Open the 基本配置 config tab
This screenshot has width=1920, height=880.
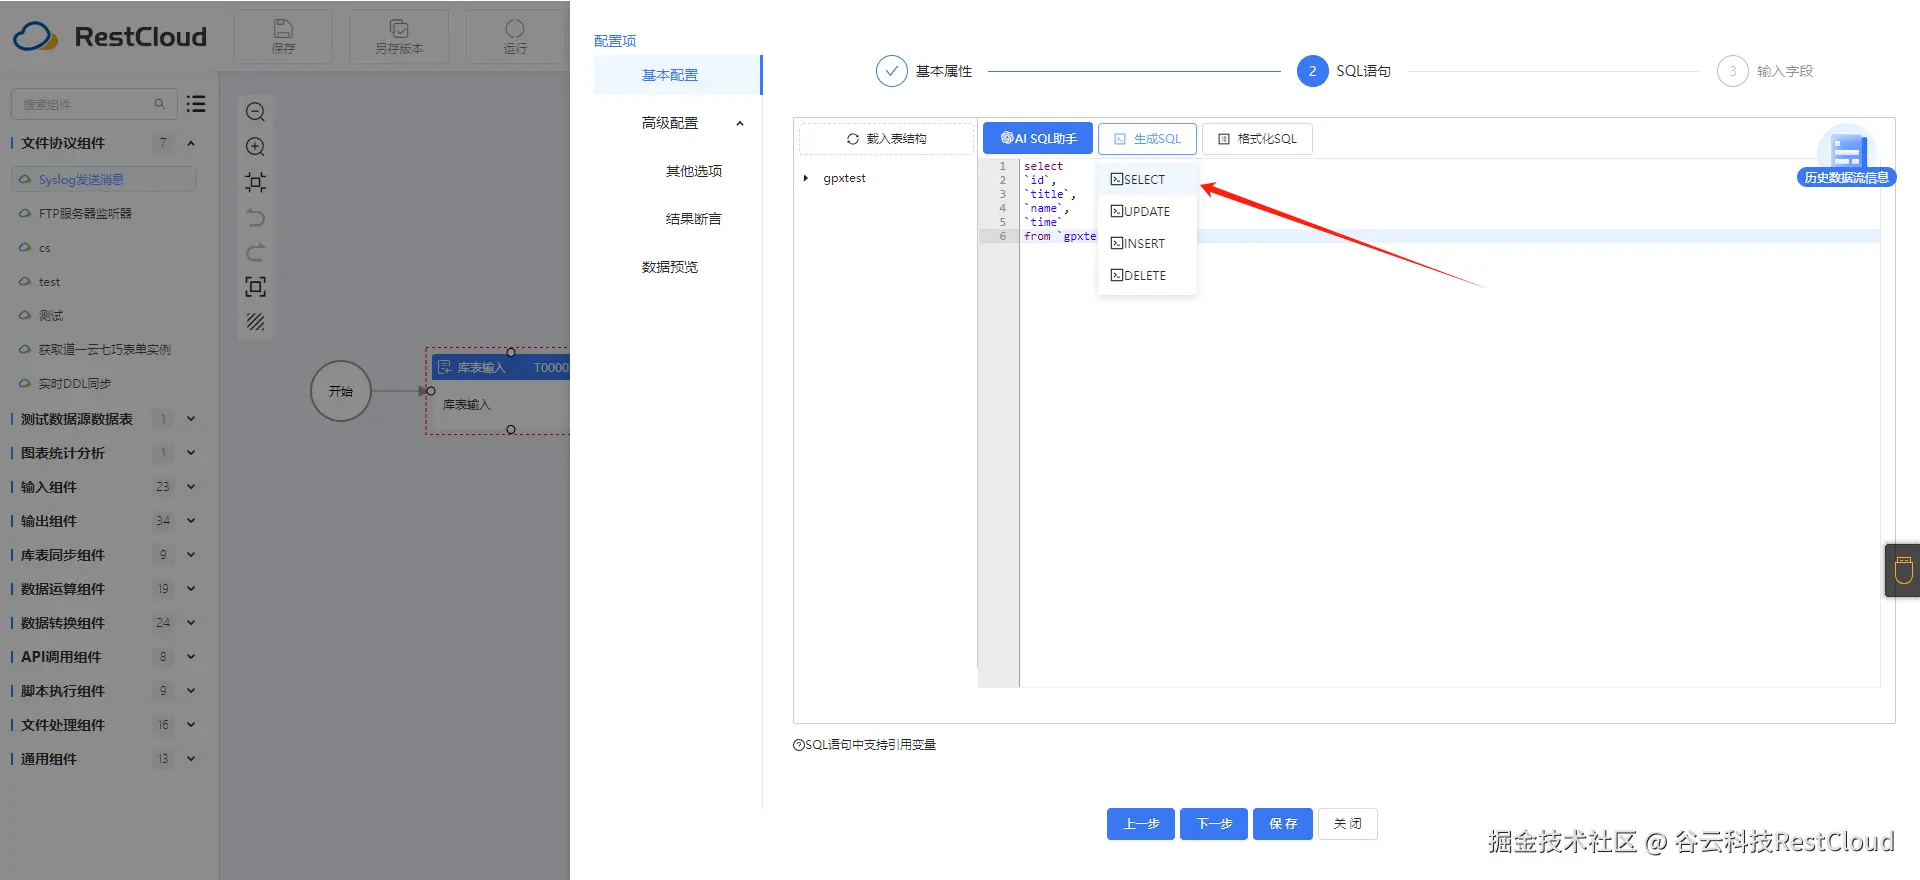[677, 75]
